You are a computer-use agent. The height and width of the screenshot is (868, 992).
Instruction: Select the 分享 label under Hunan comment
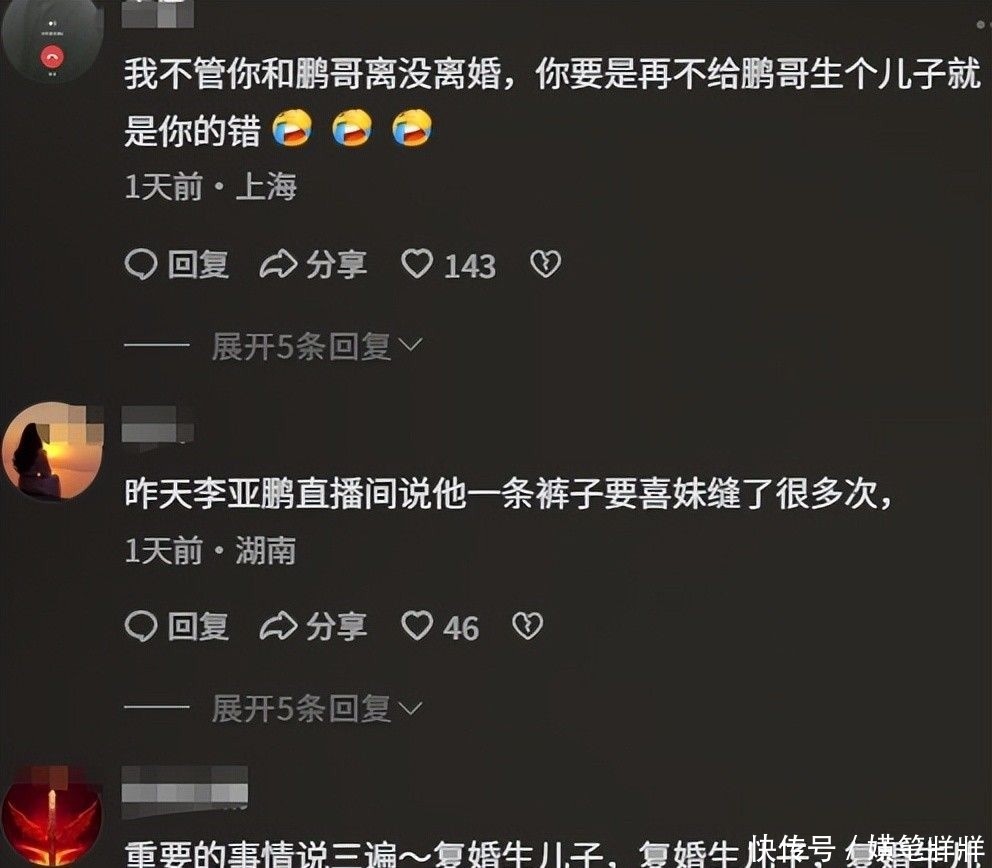[x=337, y=626]
